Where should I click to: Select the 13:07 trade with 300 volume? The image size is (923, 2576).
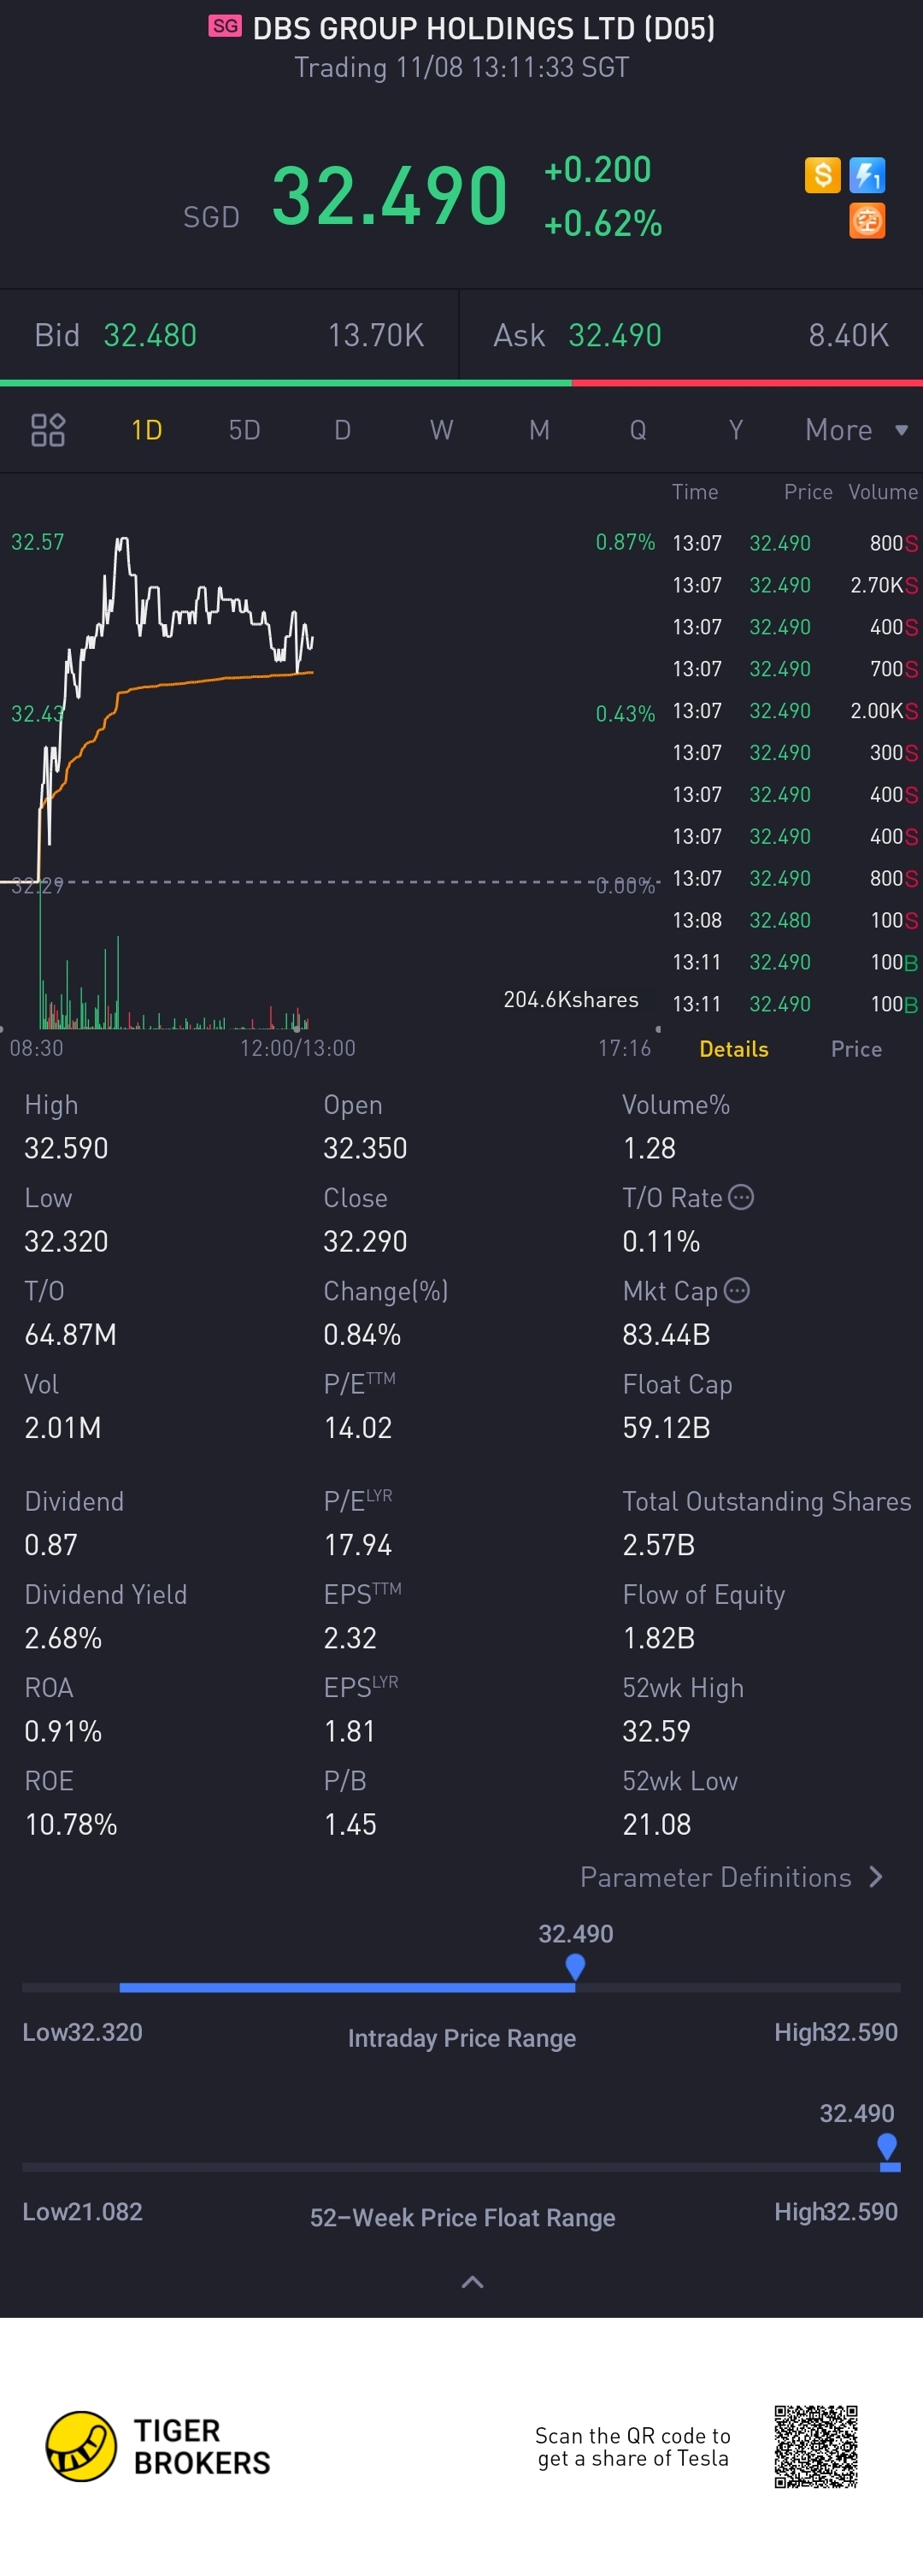coord(794,753)
